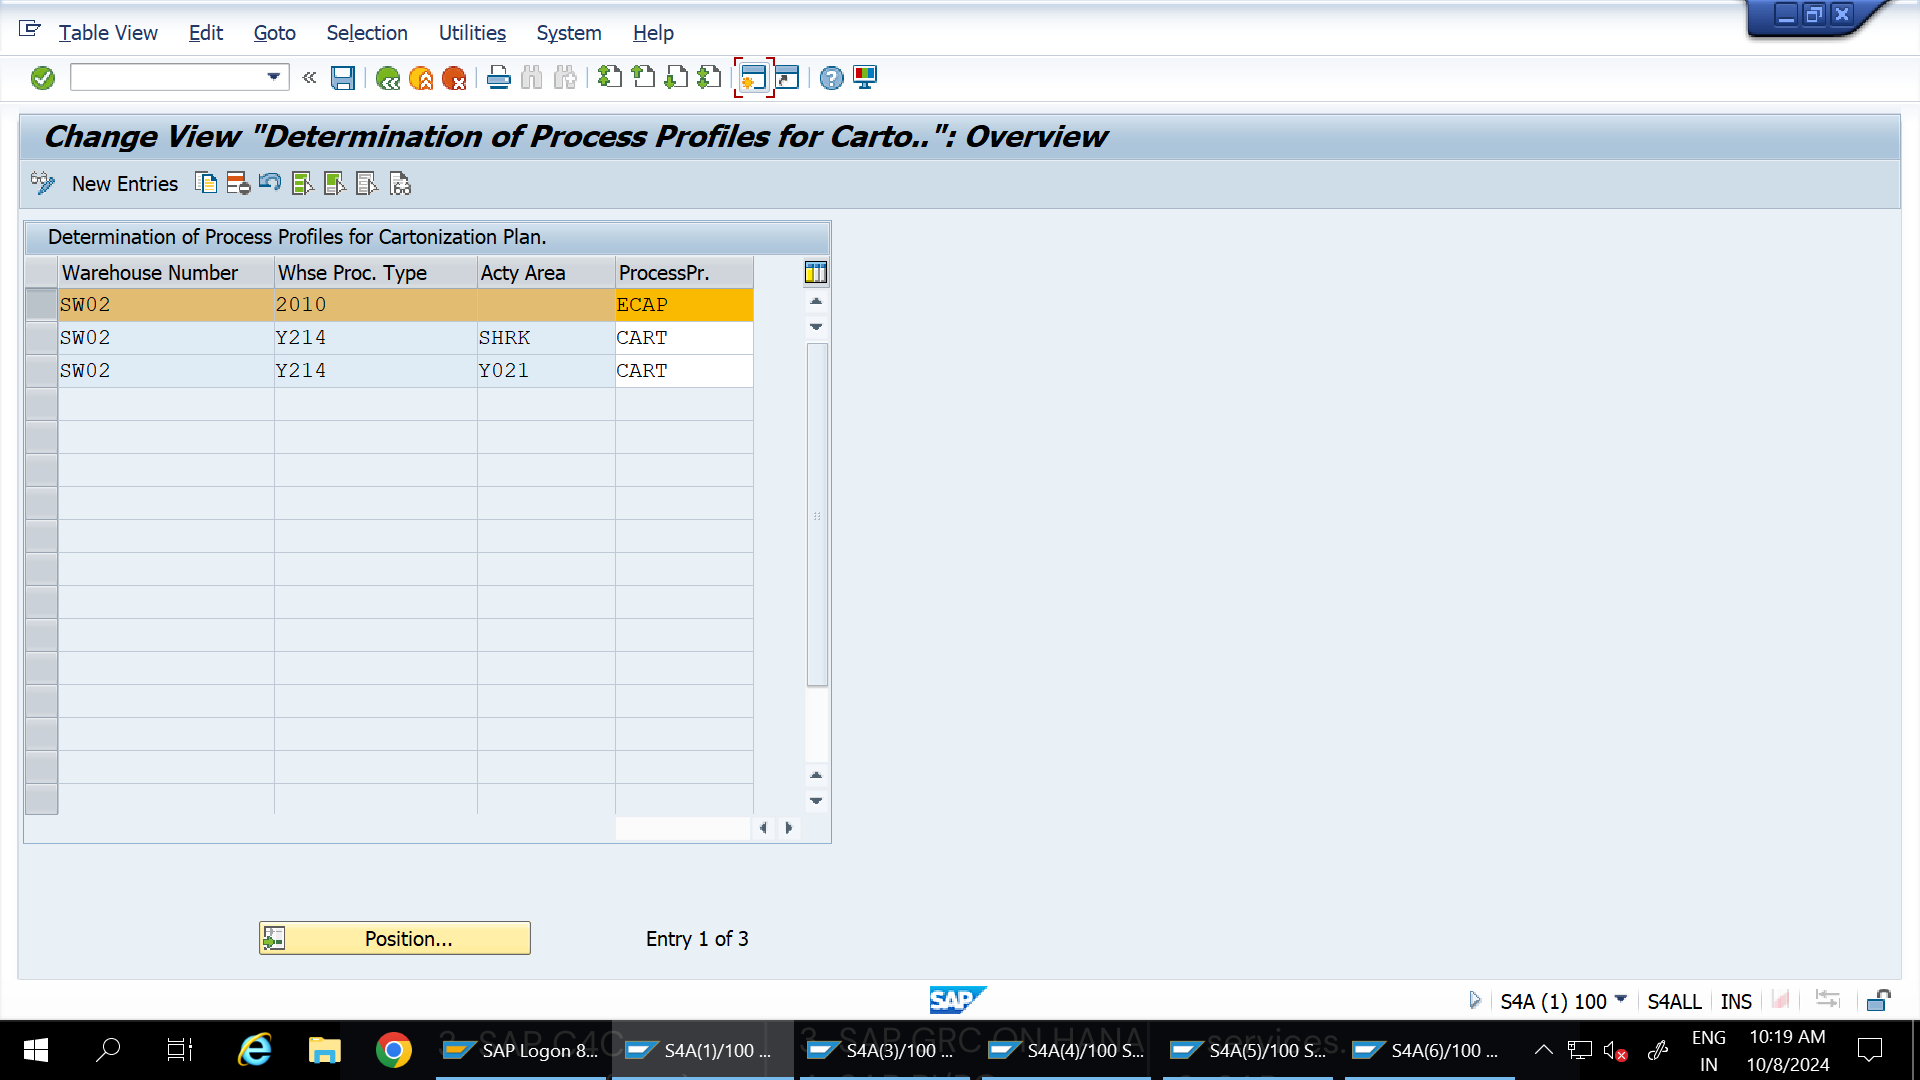The height and width of the screenshot is (1080, 1920).
Task: Click the red Cancel icon
Action: pyautogui.click(x=456, y=77)
